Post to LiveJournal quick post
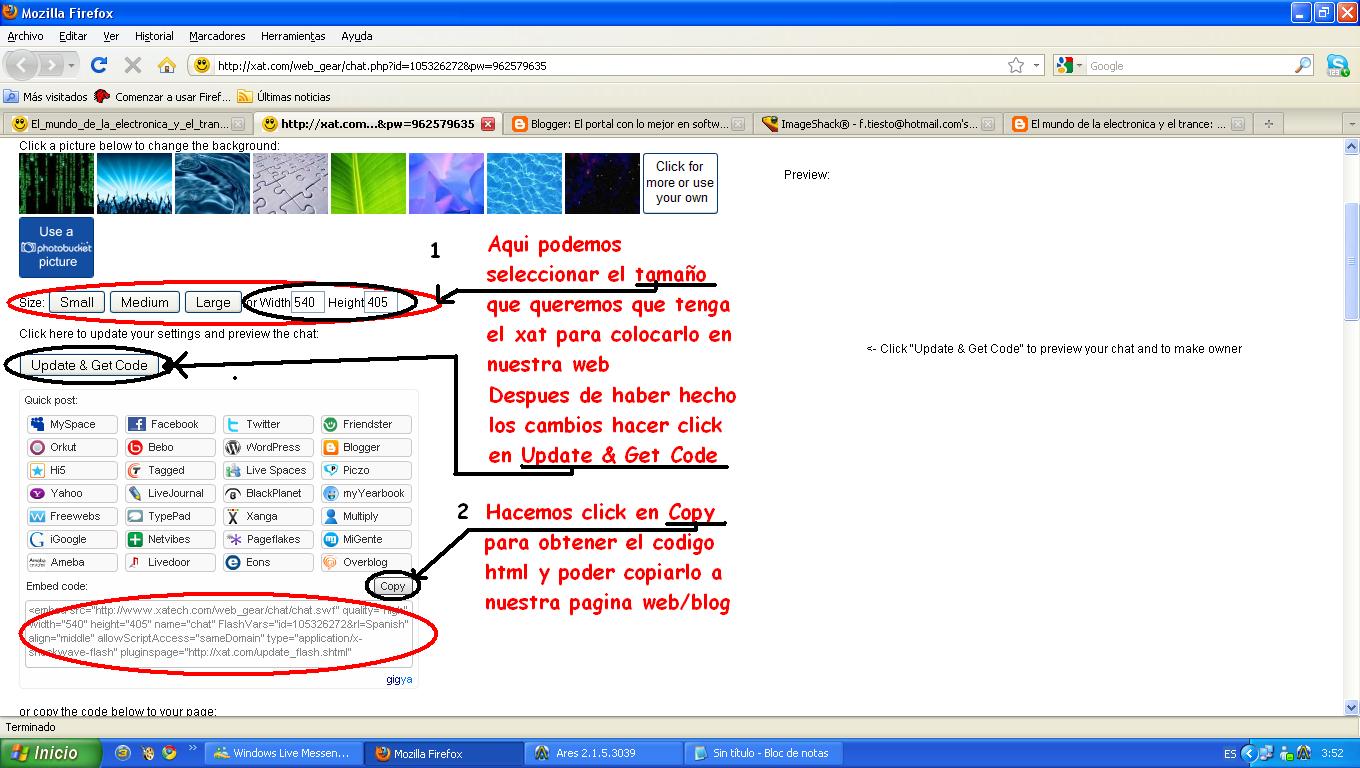The image size is (1360, 768). 170,493
